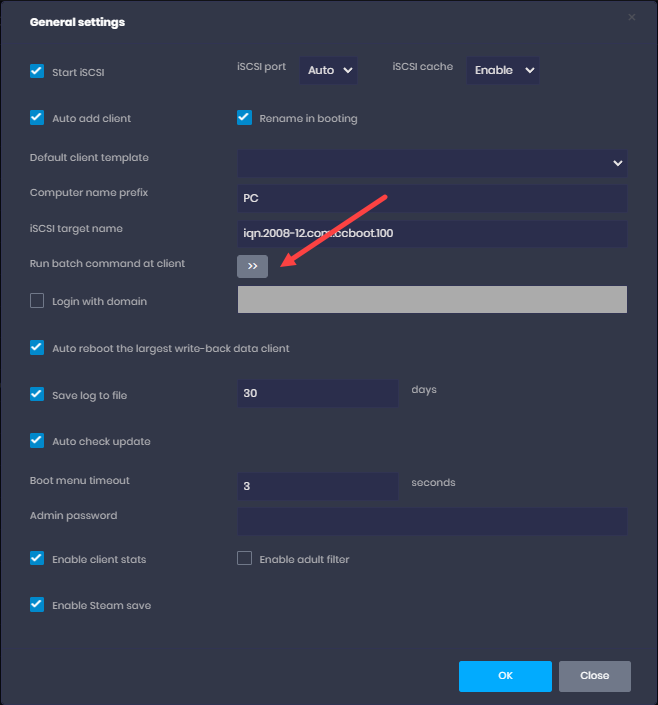Expand the Default client template dropdown

point(431,162)
